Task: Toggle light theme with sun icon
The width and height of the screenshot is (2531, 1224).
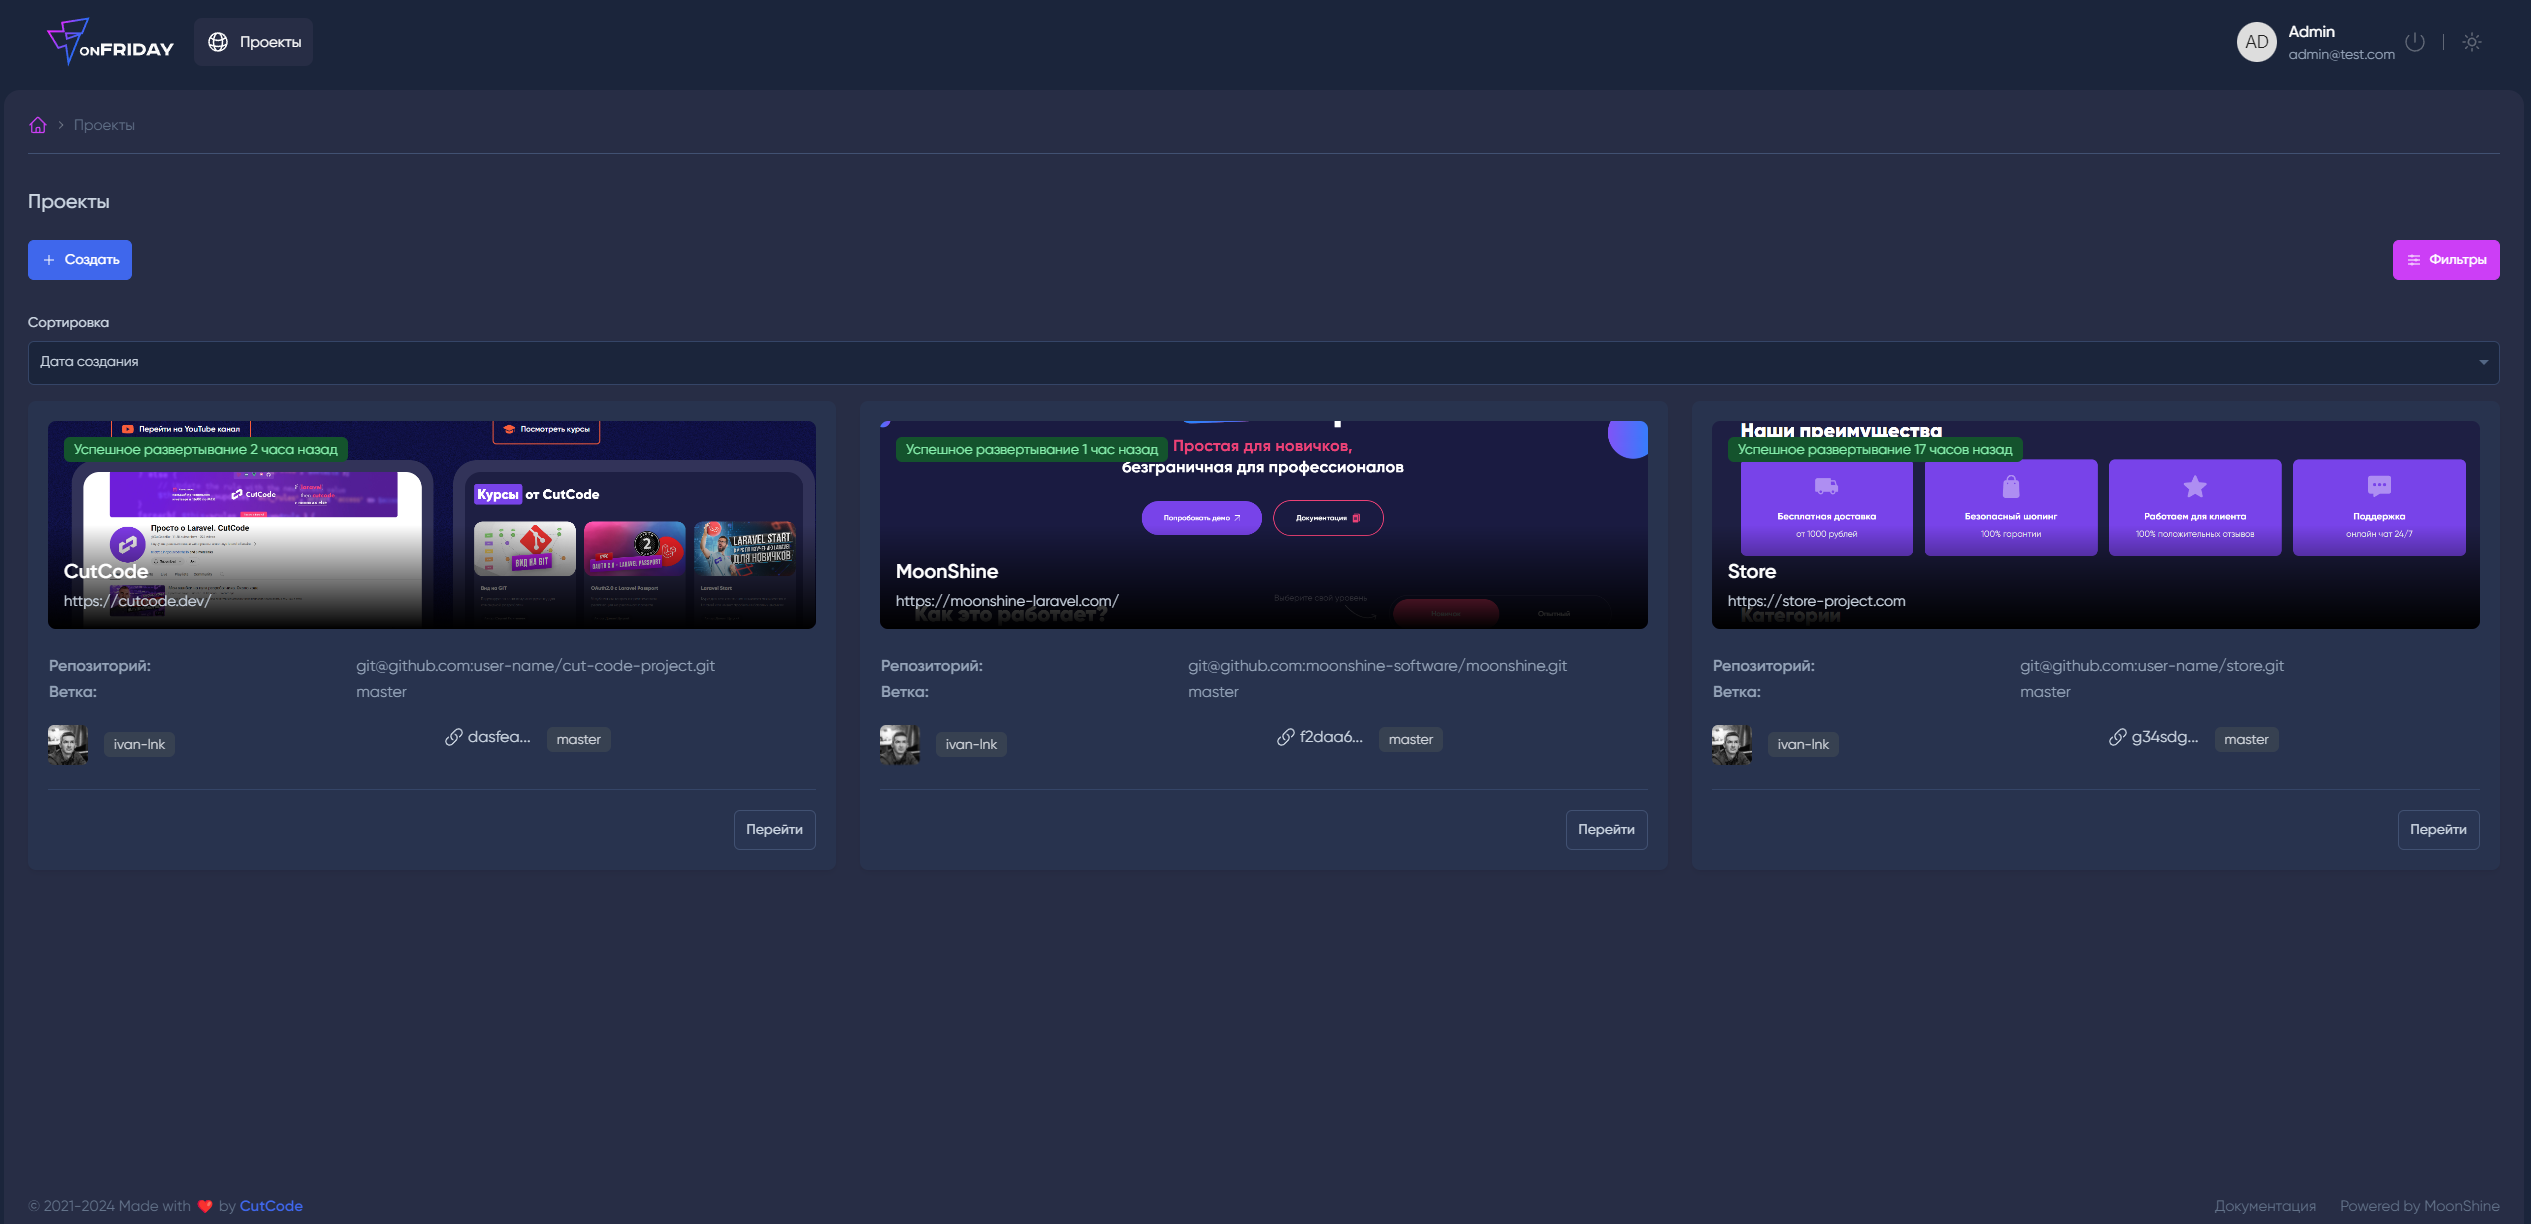Action: (x=2472, y=42)
